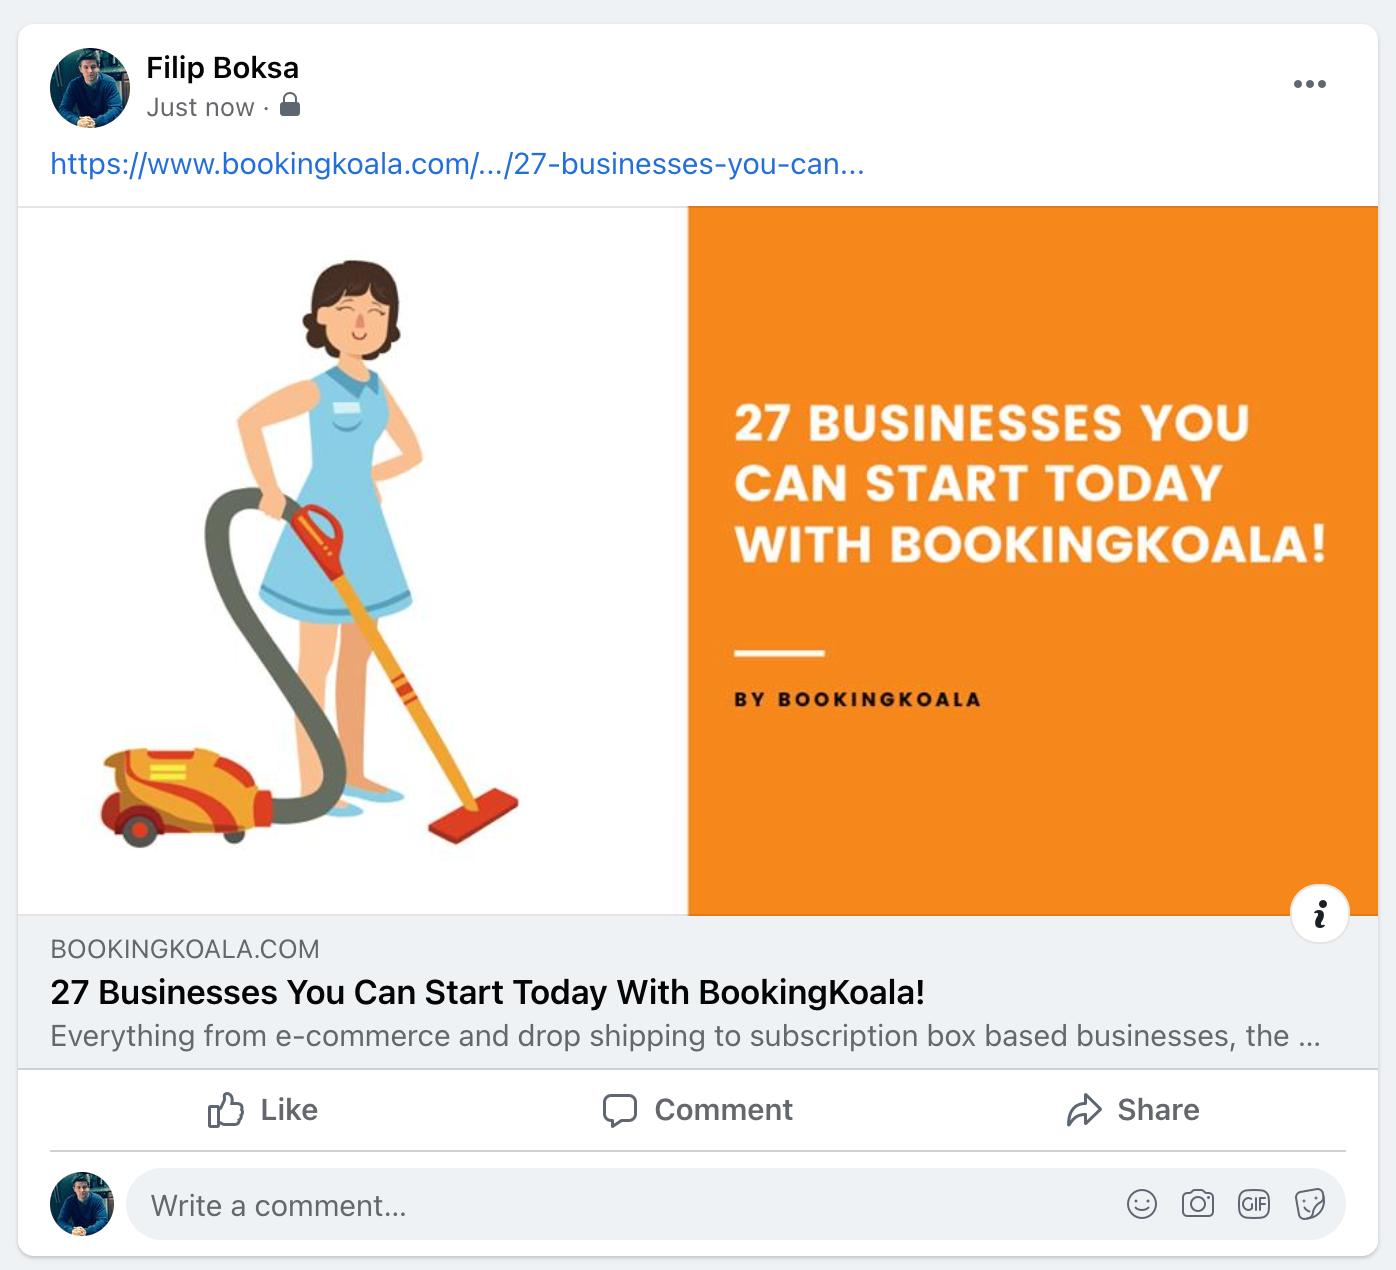Open the bookingkoala.com URL link
This screenshot has height=1270, width=1396.
point(457,164)
